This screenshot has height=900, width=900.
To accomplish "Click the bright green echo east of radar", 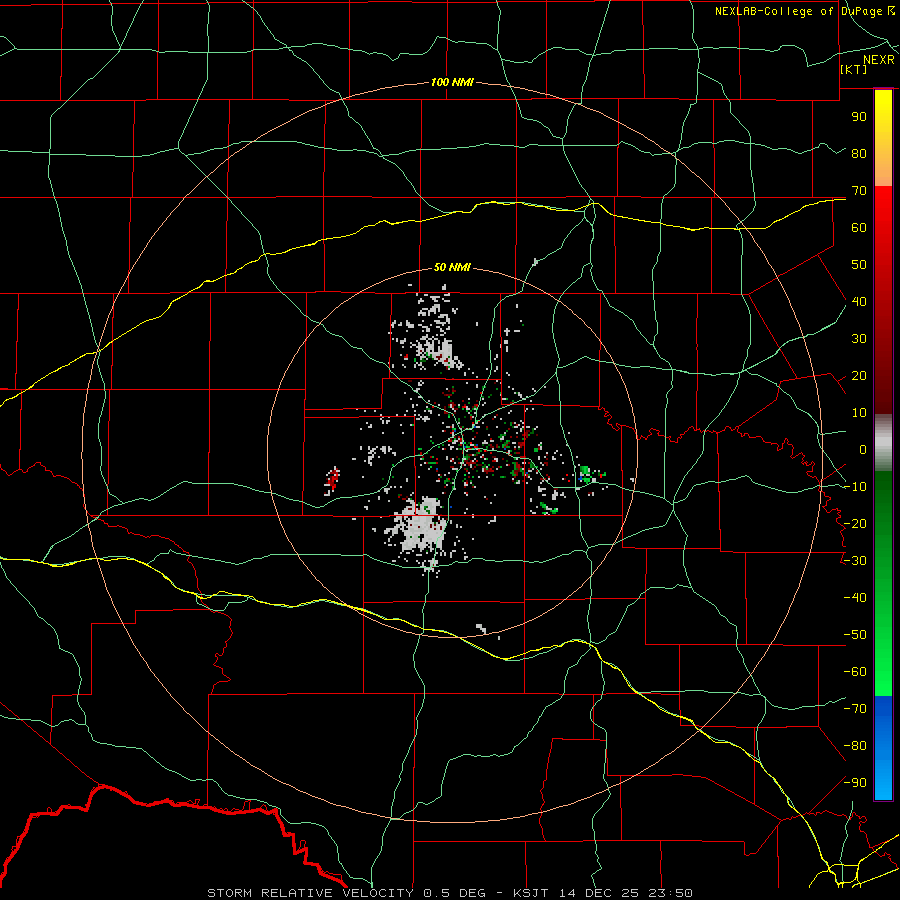I will pos(585,475).
